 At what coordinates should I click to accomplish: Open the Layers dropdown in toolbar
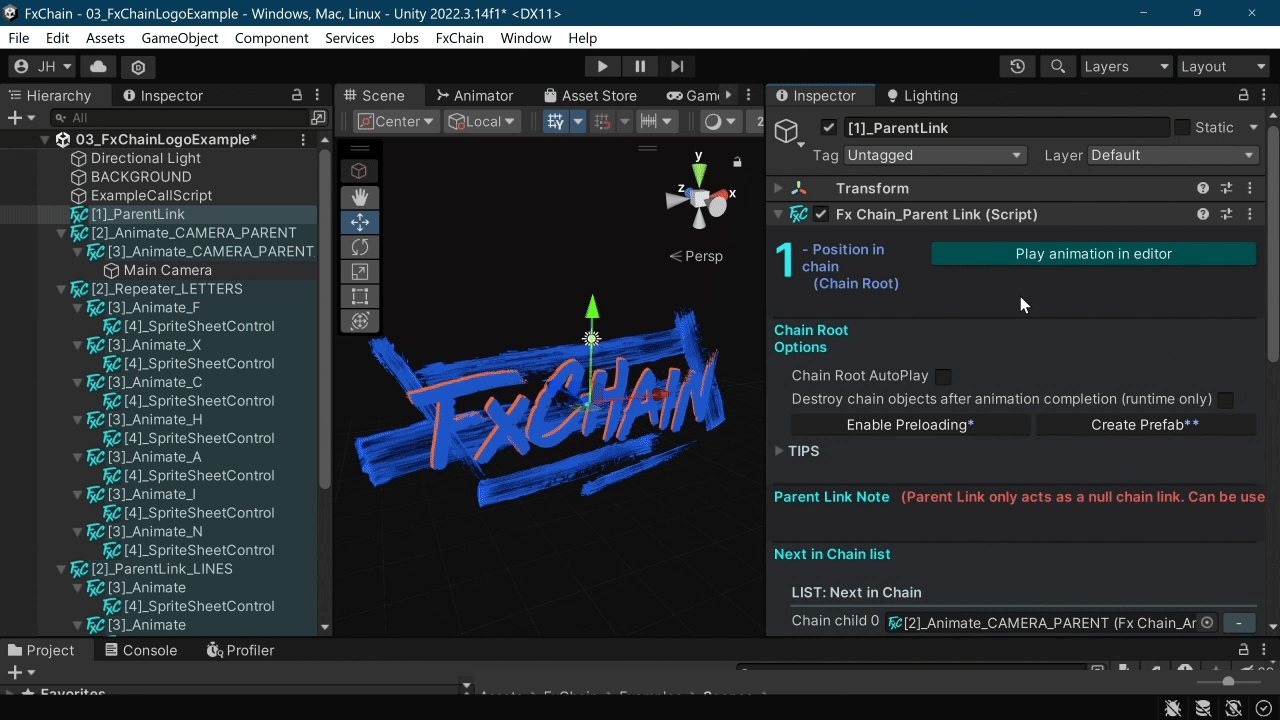[x=1126, y=66]
